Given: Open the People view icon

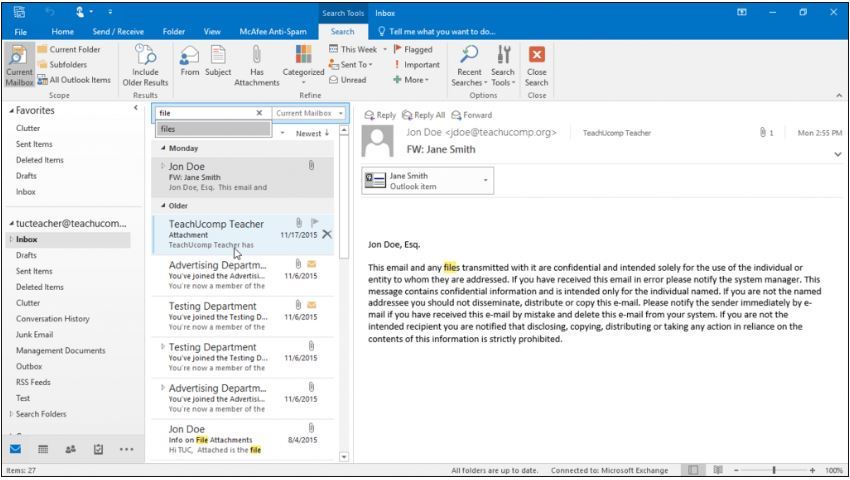Looking at the screenshot, I should tap(70, 449).
